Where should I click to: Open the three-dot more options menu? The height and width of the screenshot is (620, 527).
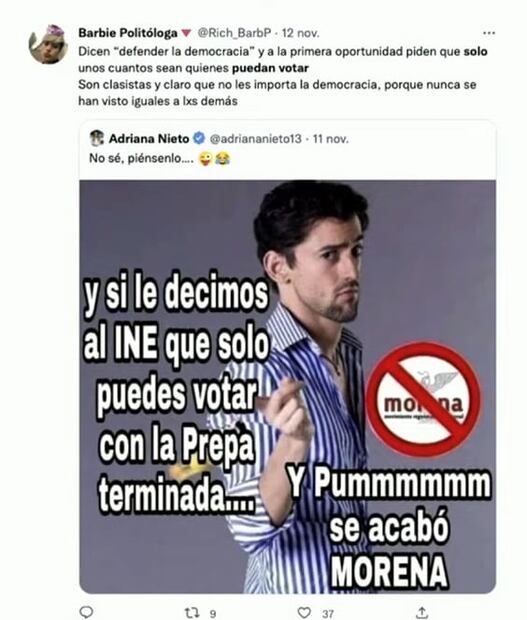(x=489, y=33)
